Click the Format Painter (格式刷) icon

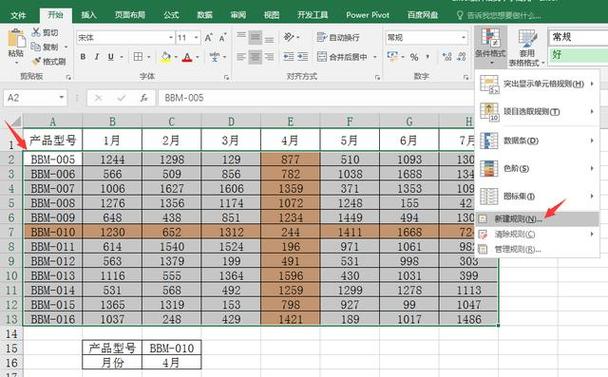(36, 61)
